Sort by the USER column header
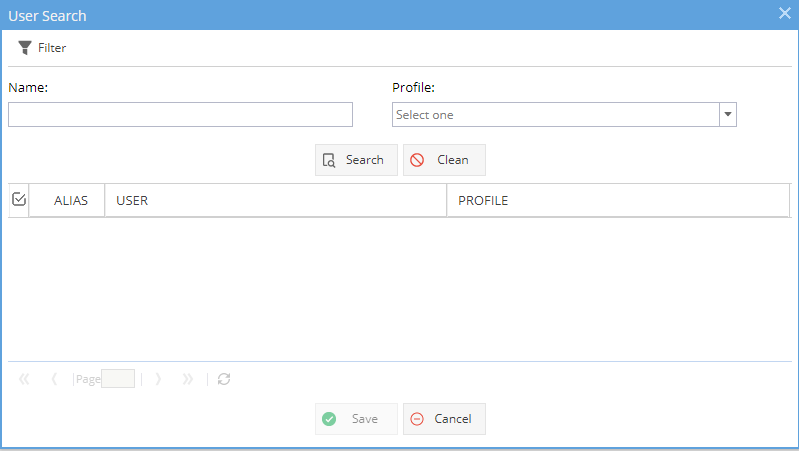This screenshot has width=799, height=451. (x=276, y=201)
